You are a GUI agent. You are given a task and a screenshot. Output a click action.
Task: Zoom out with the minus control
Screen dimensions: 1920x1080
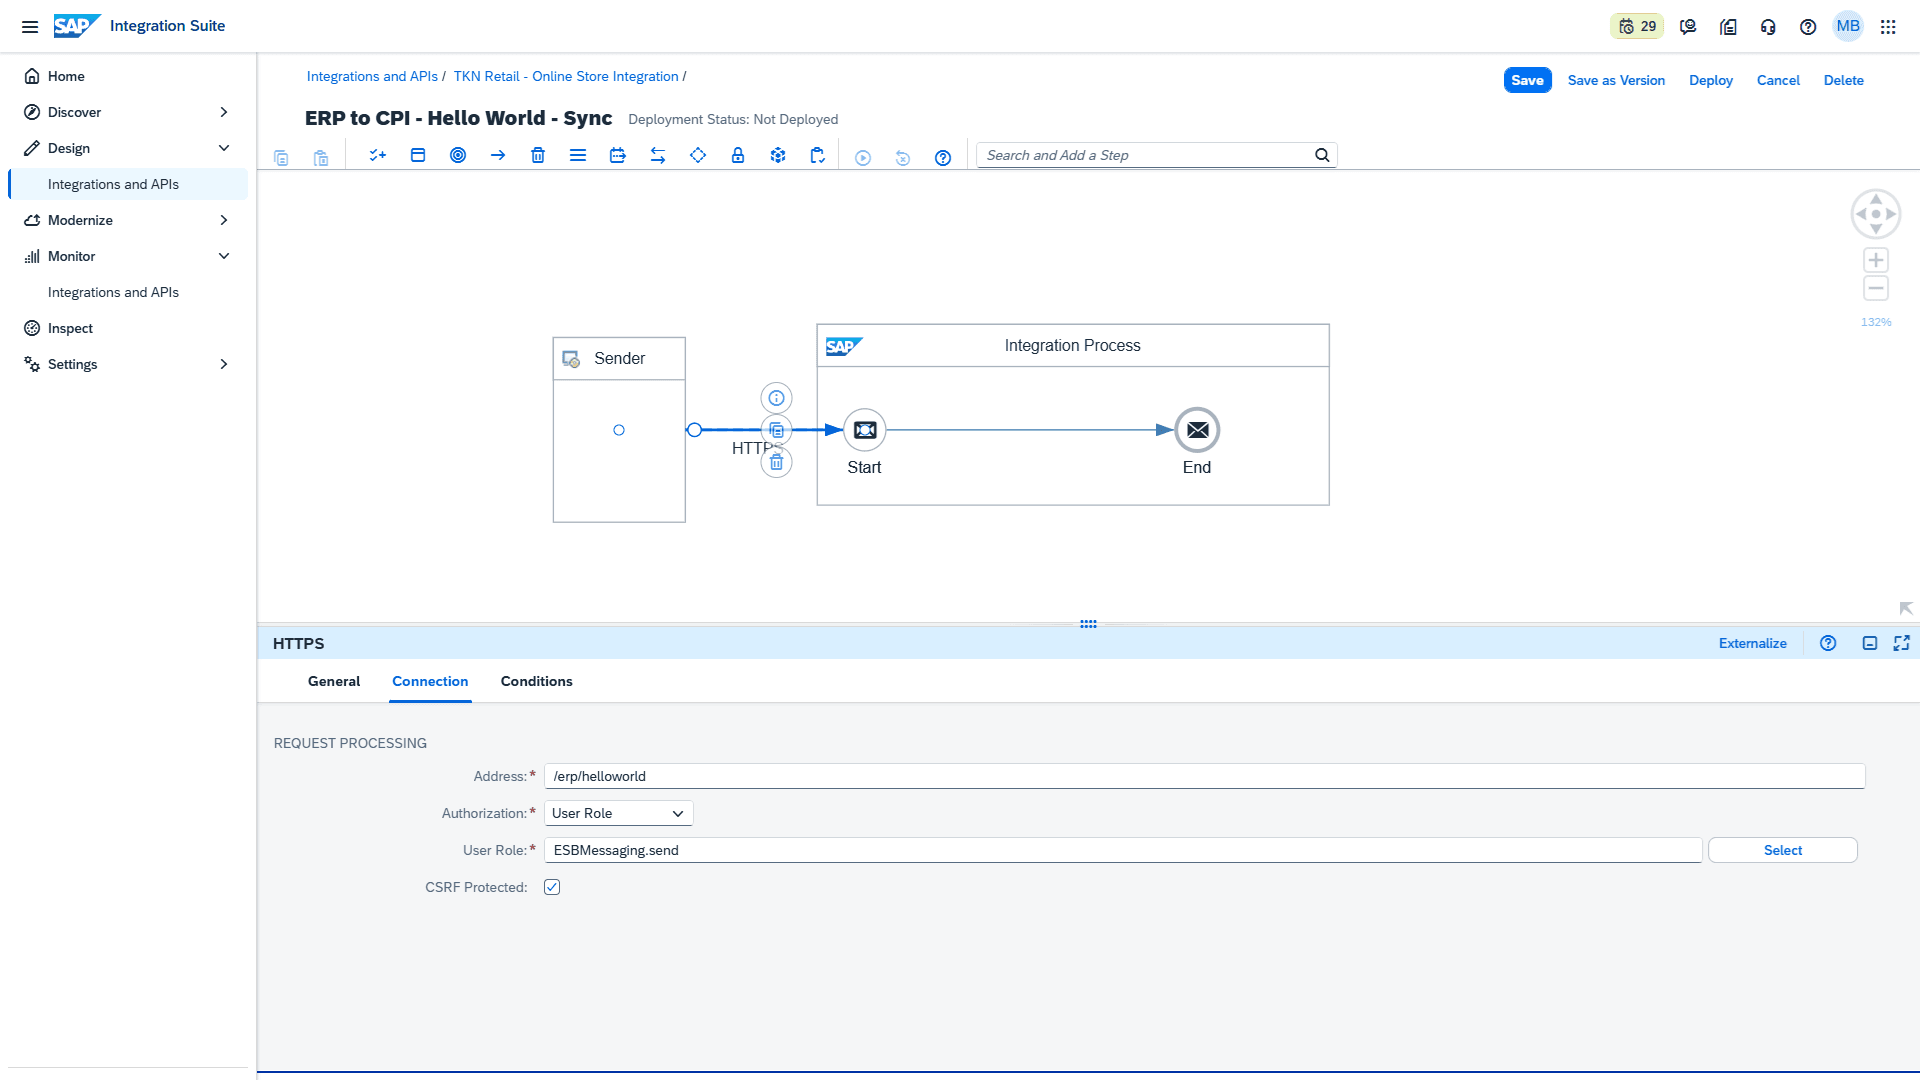coord(1876,289)
